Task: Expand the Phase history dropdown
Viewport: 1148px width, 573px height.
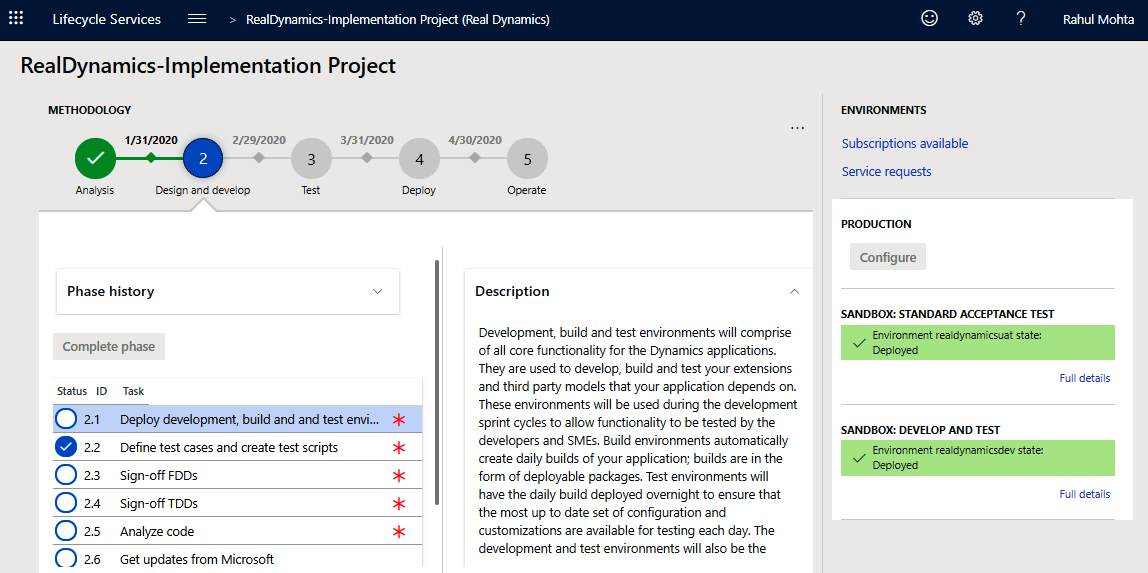Action: (x=377, y=292)
